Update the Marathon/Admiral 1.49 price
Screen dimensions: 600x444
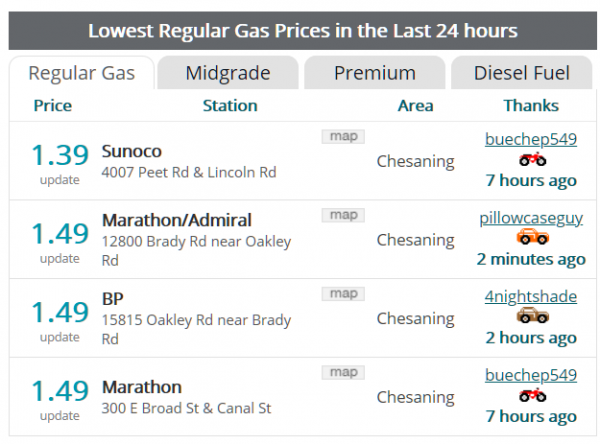tap(59, 258)
